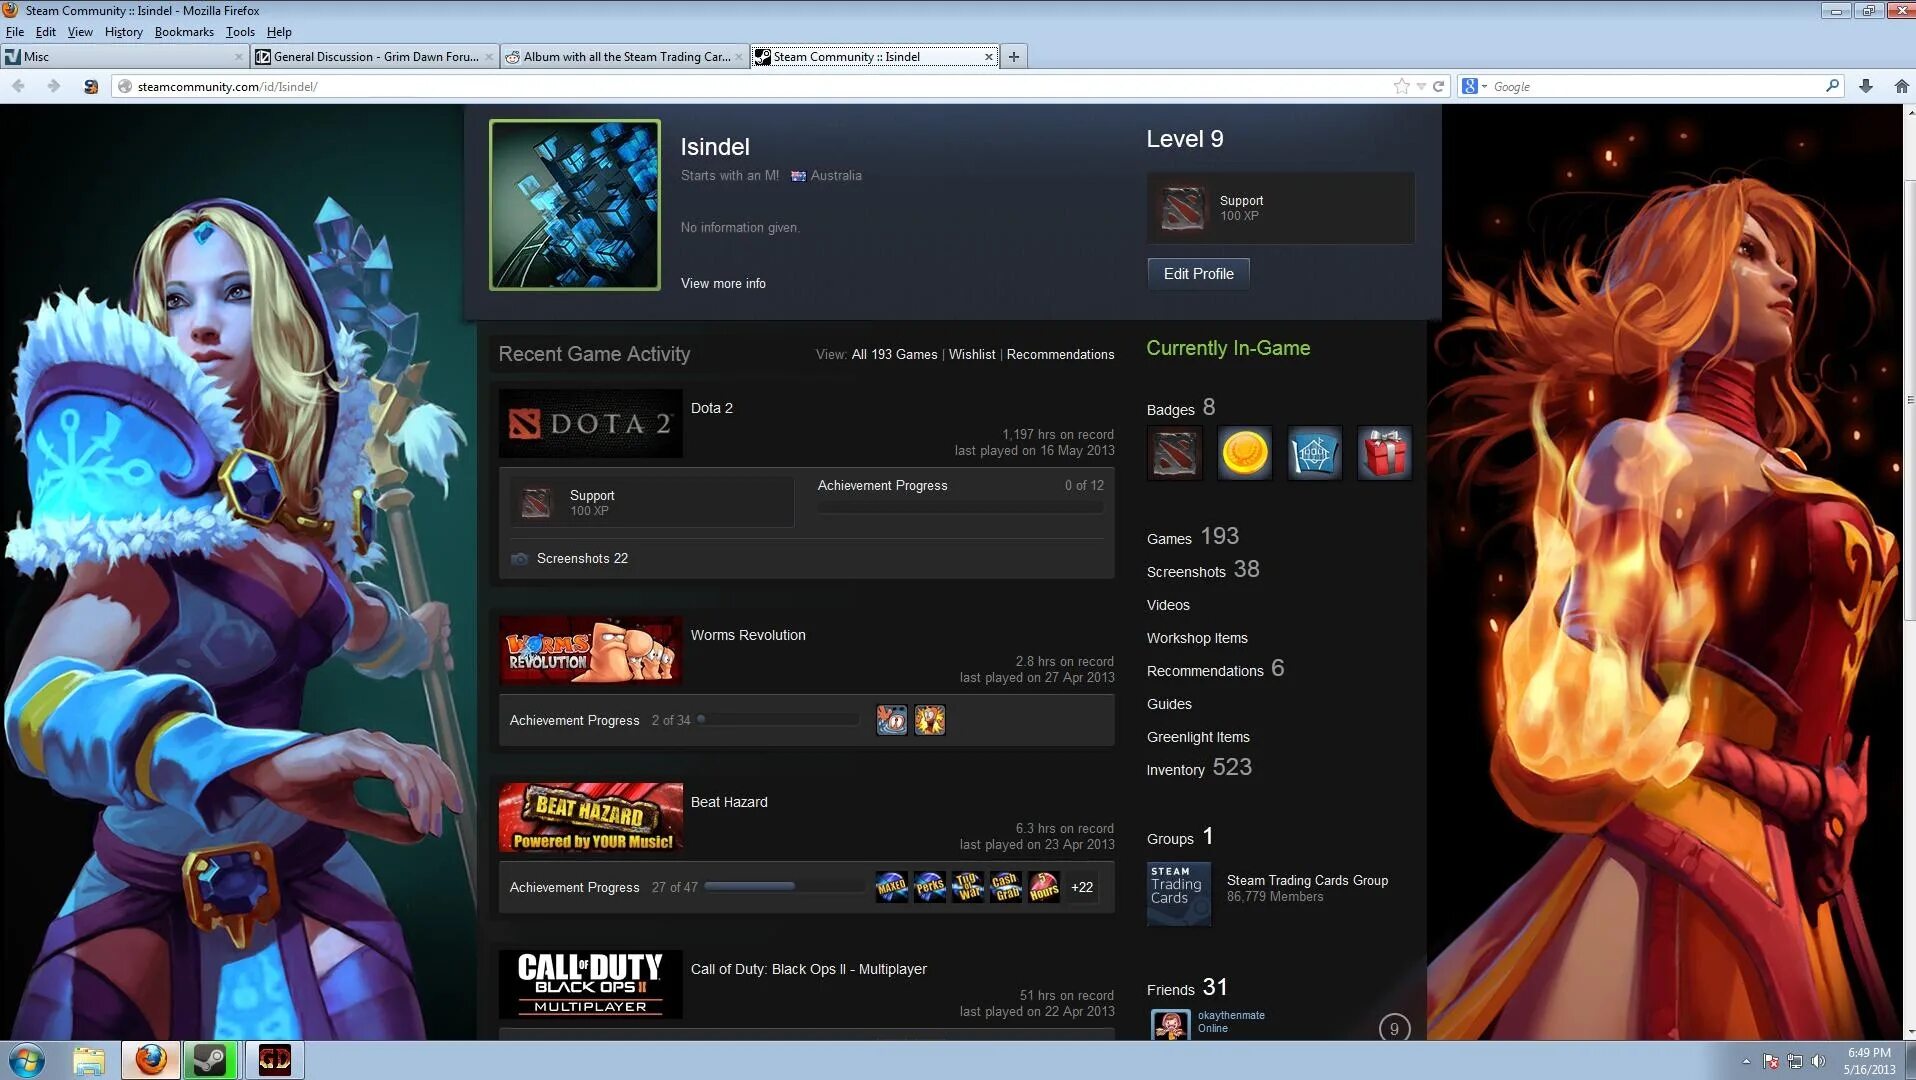Click the Edit Profile button
The height and width of the screenshot is (1080, 1916).
[x=1198, y=274]
